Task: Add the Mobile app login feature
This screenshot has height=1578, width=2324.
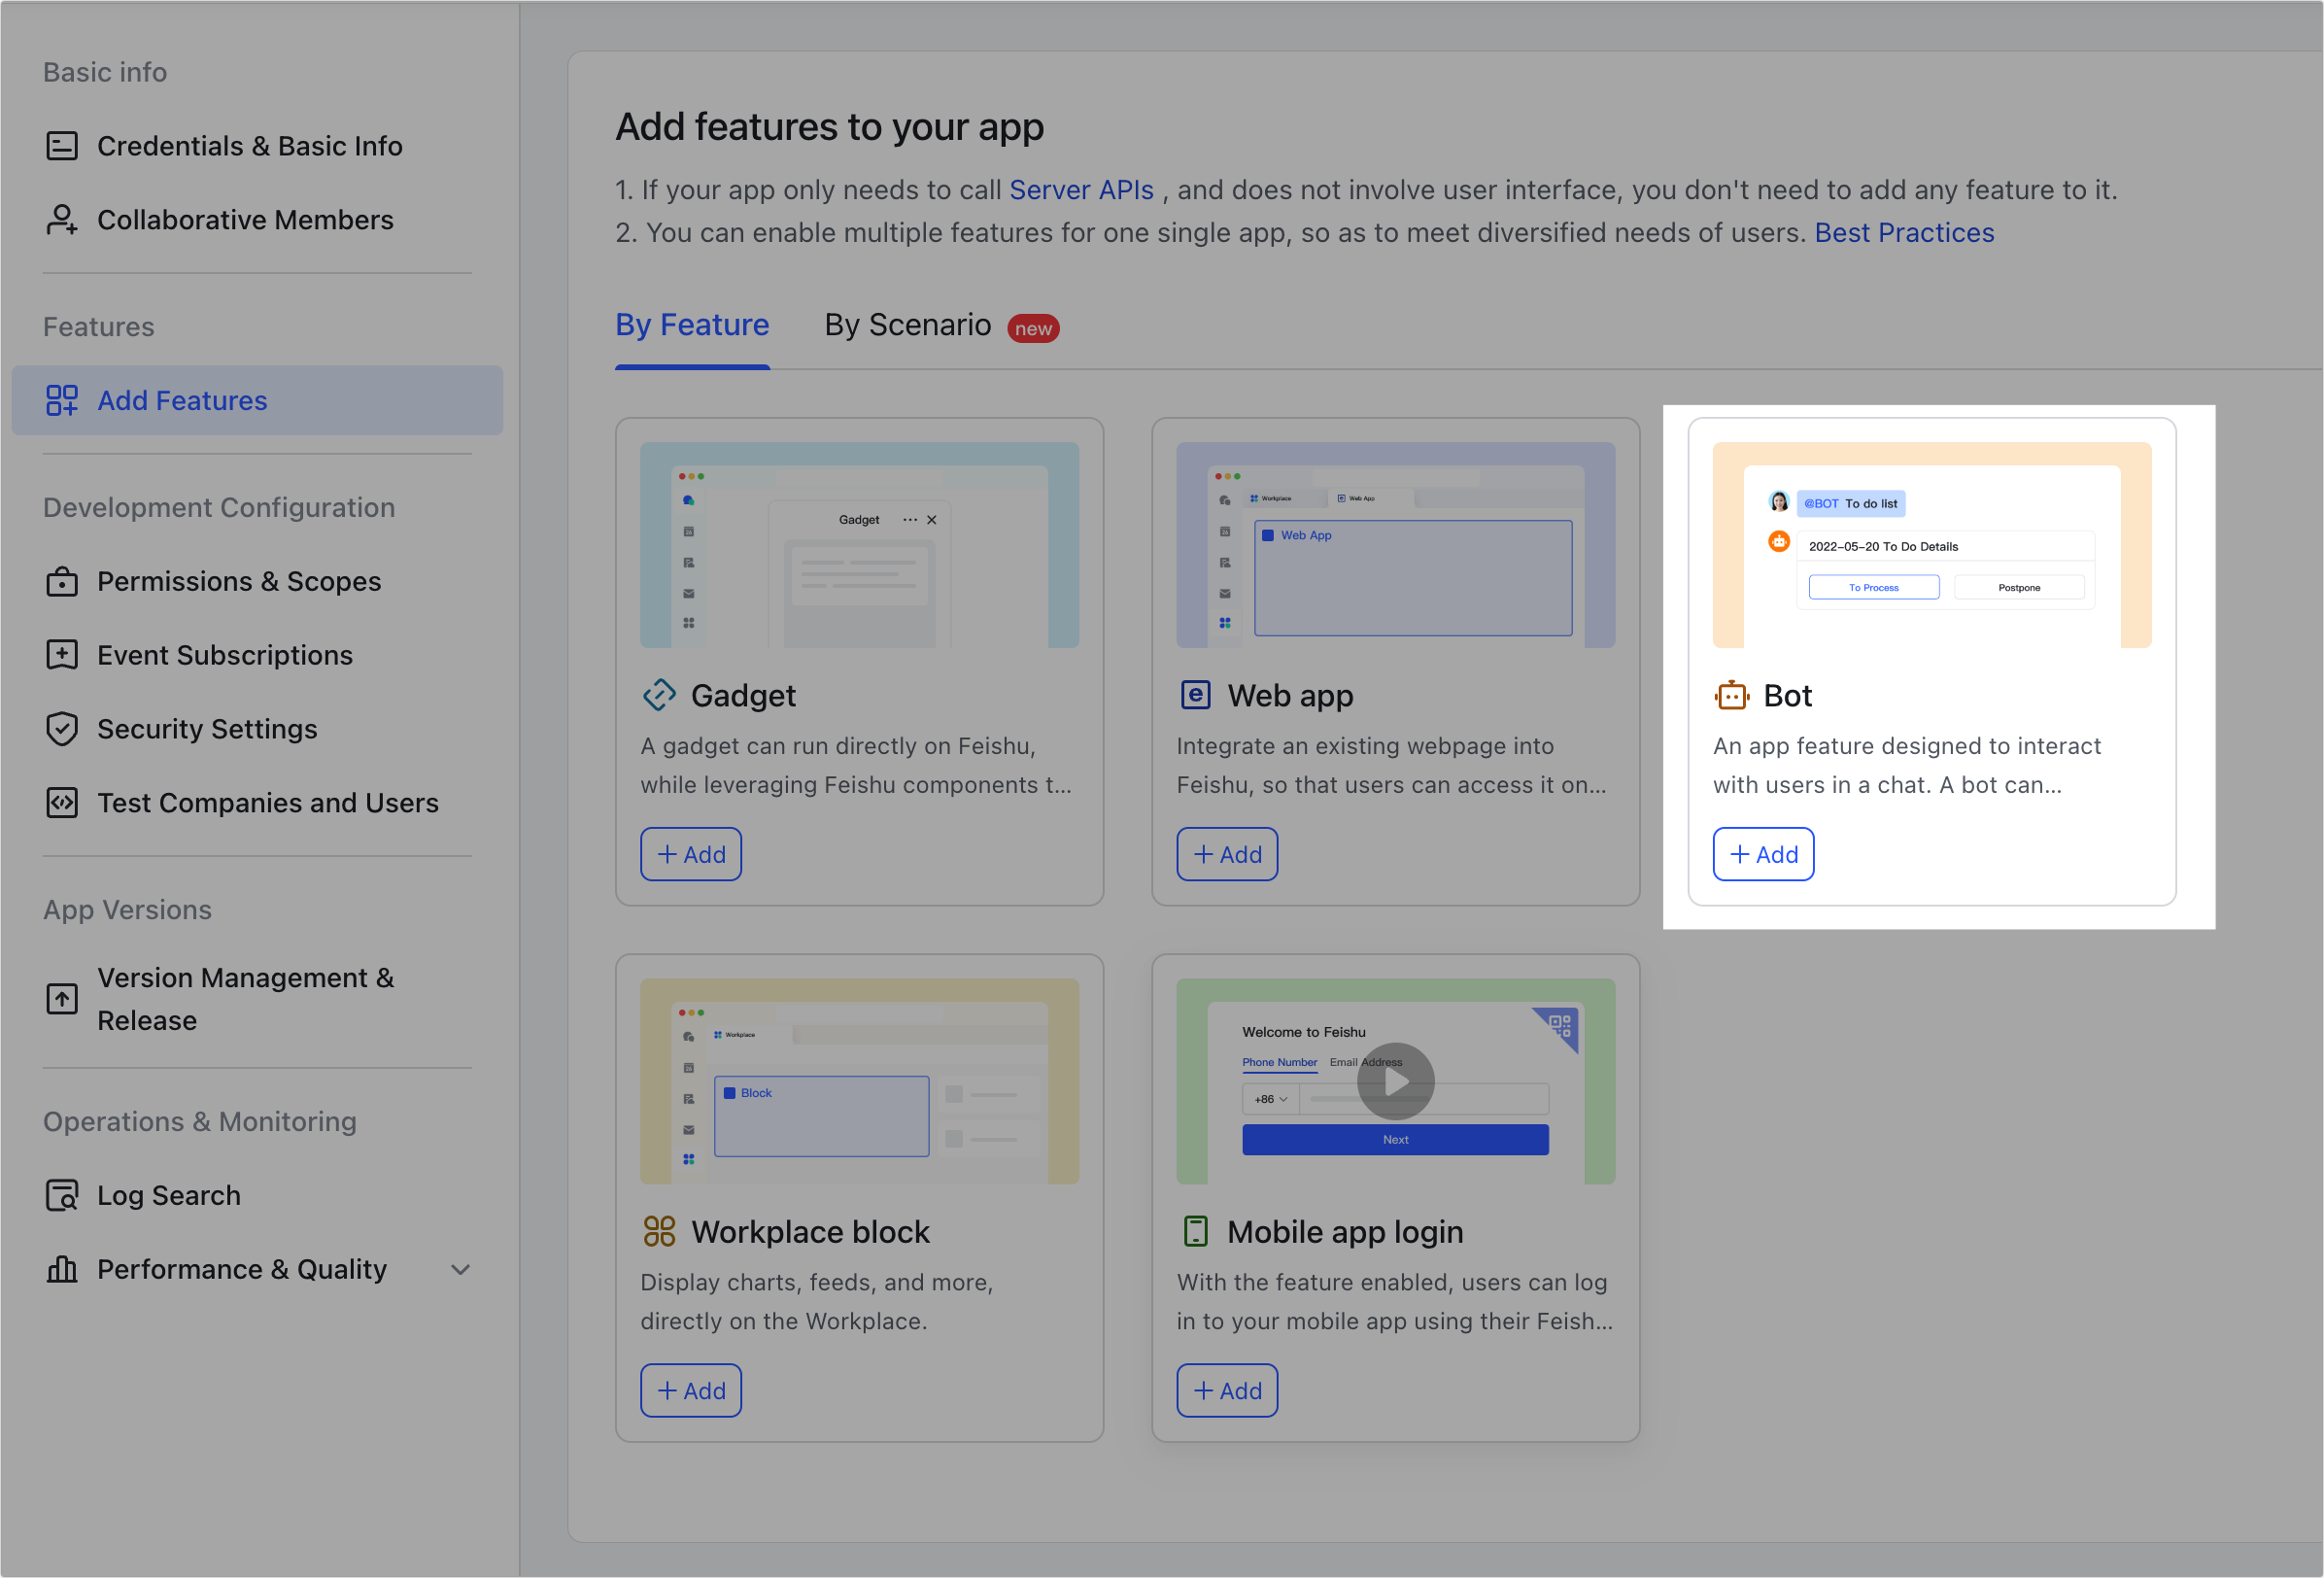Action: tap(1227, 1391)
